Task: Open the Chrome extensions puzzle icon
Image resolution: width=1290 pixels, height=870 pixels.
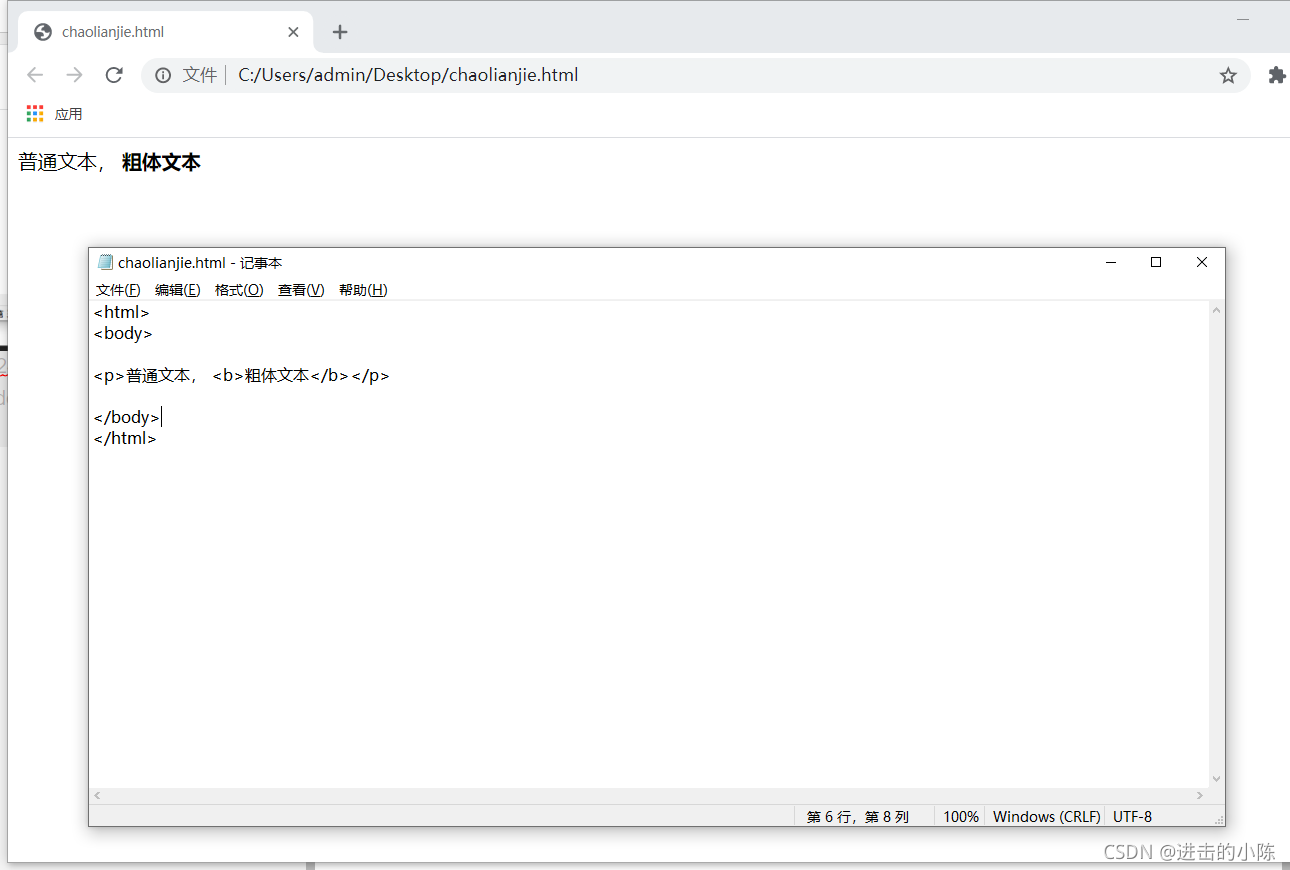Action: tap(1277, 75)
